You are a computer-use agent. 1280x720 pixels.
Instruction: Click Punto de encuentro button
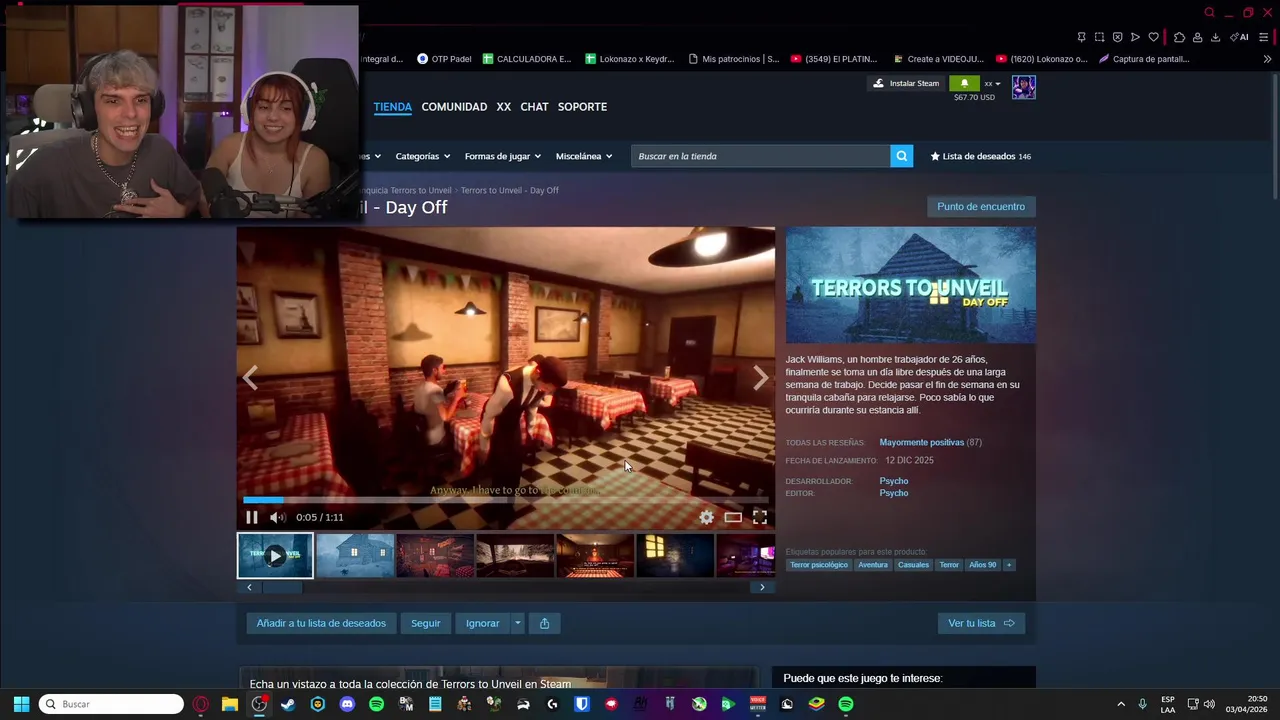tap(981, 207)
